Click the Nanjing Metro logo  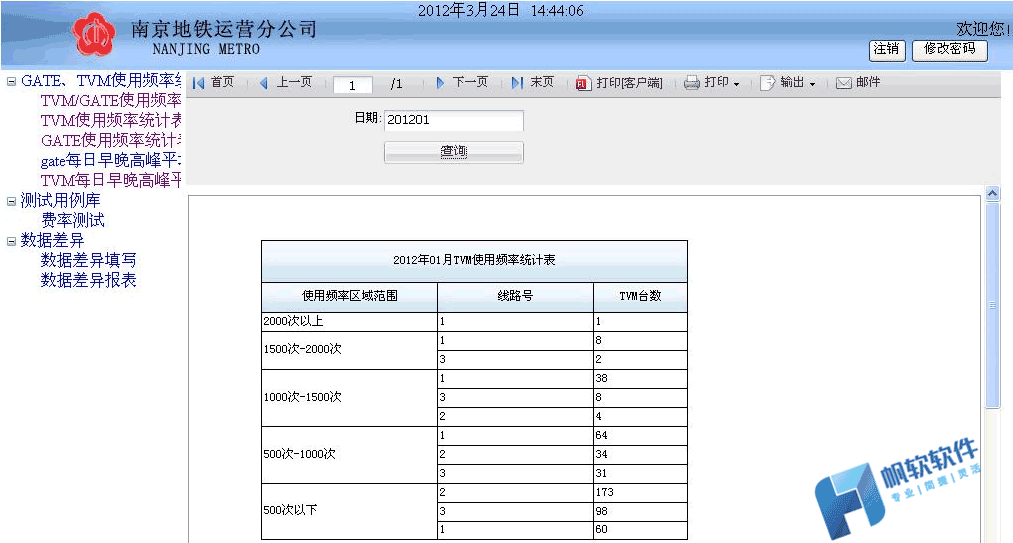point(94,34)
